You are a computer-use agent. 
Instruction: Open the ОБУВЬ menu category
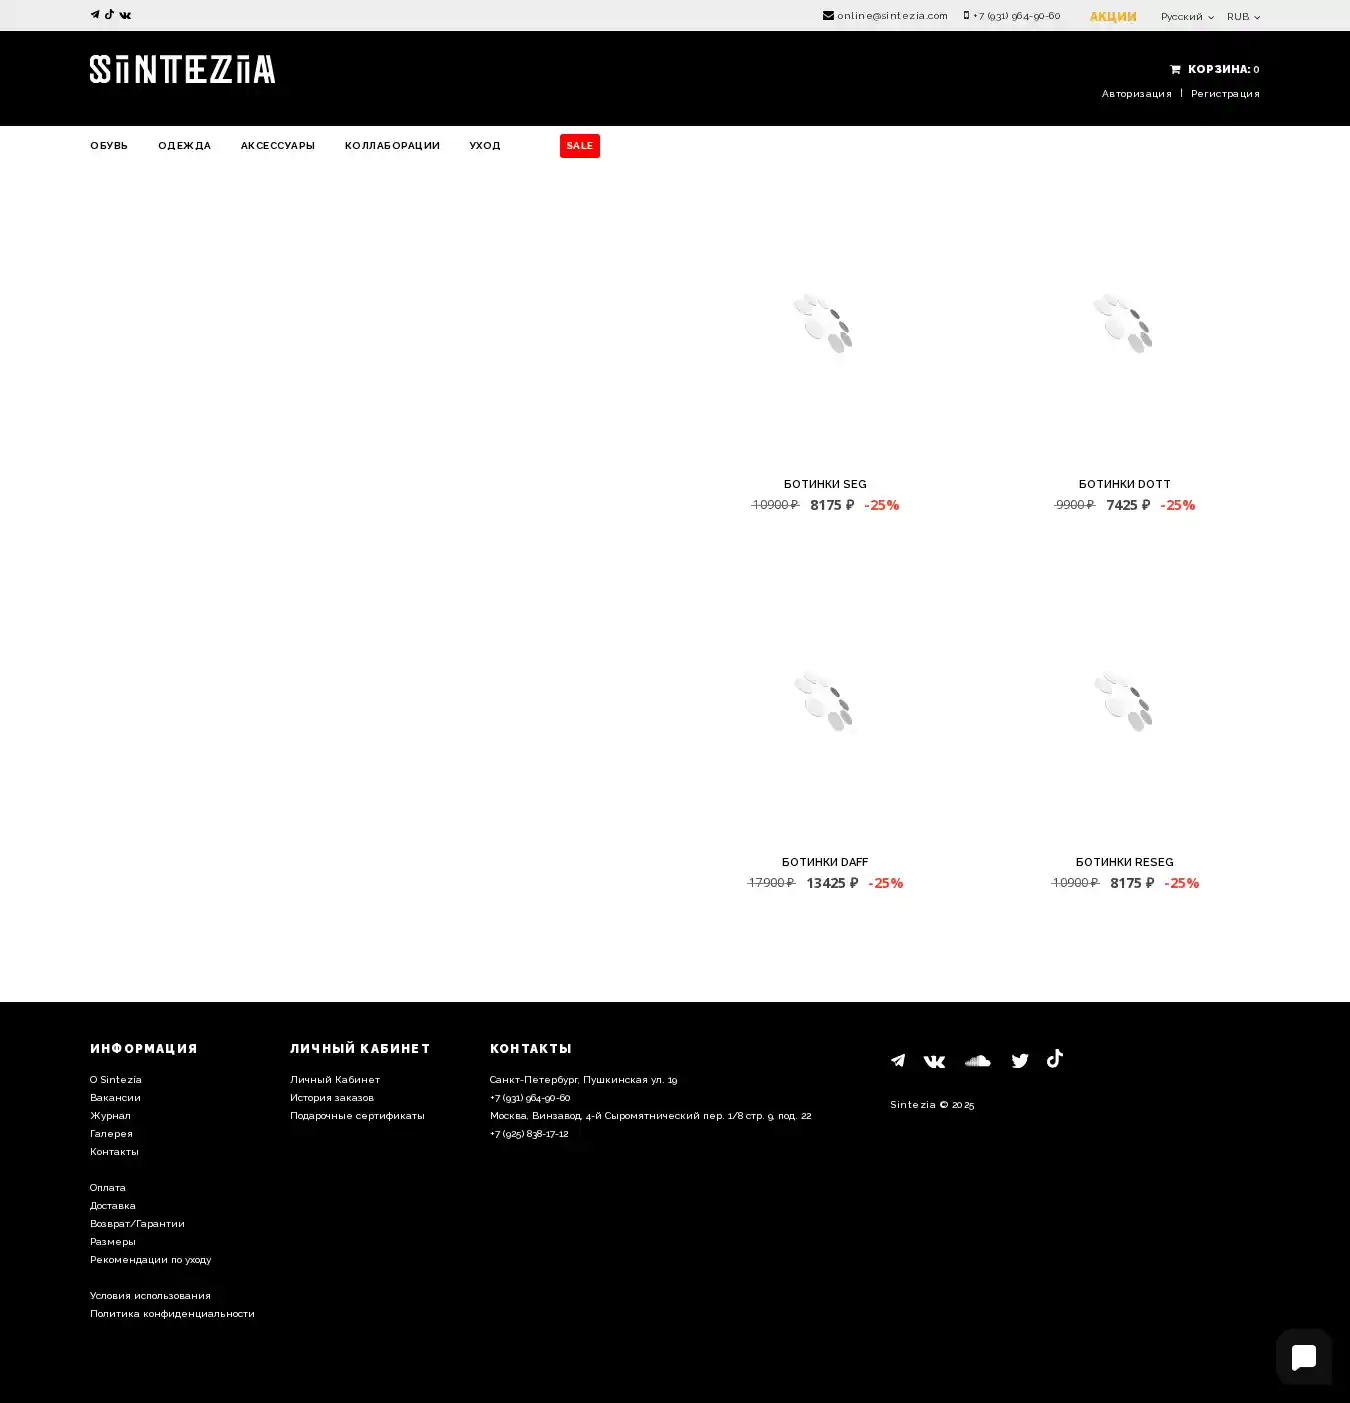(109, 146)
